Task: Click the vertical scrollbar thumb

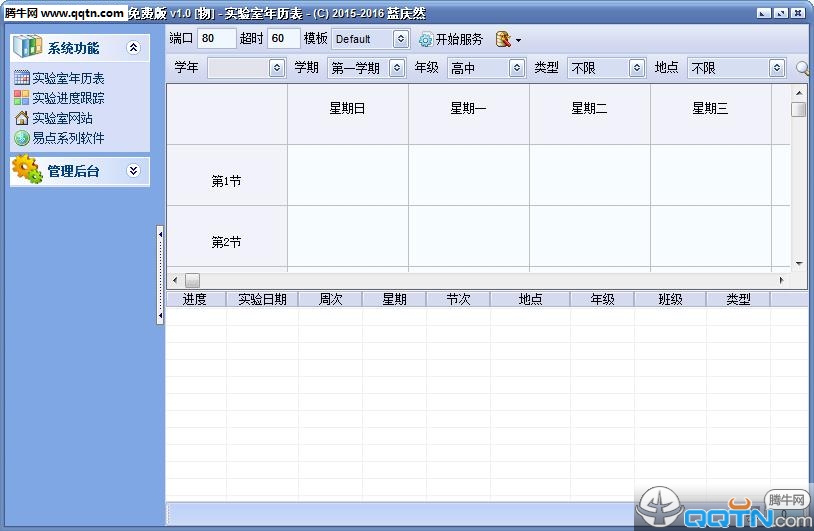Action: pos(798,110)
